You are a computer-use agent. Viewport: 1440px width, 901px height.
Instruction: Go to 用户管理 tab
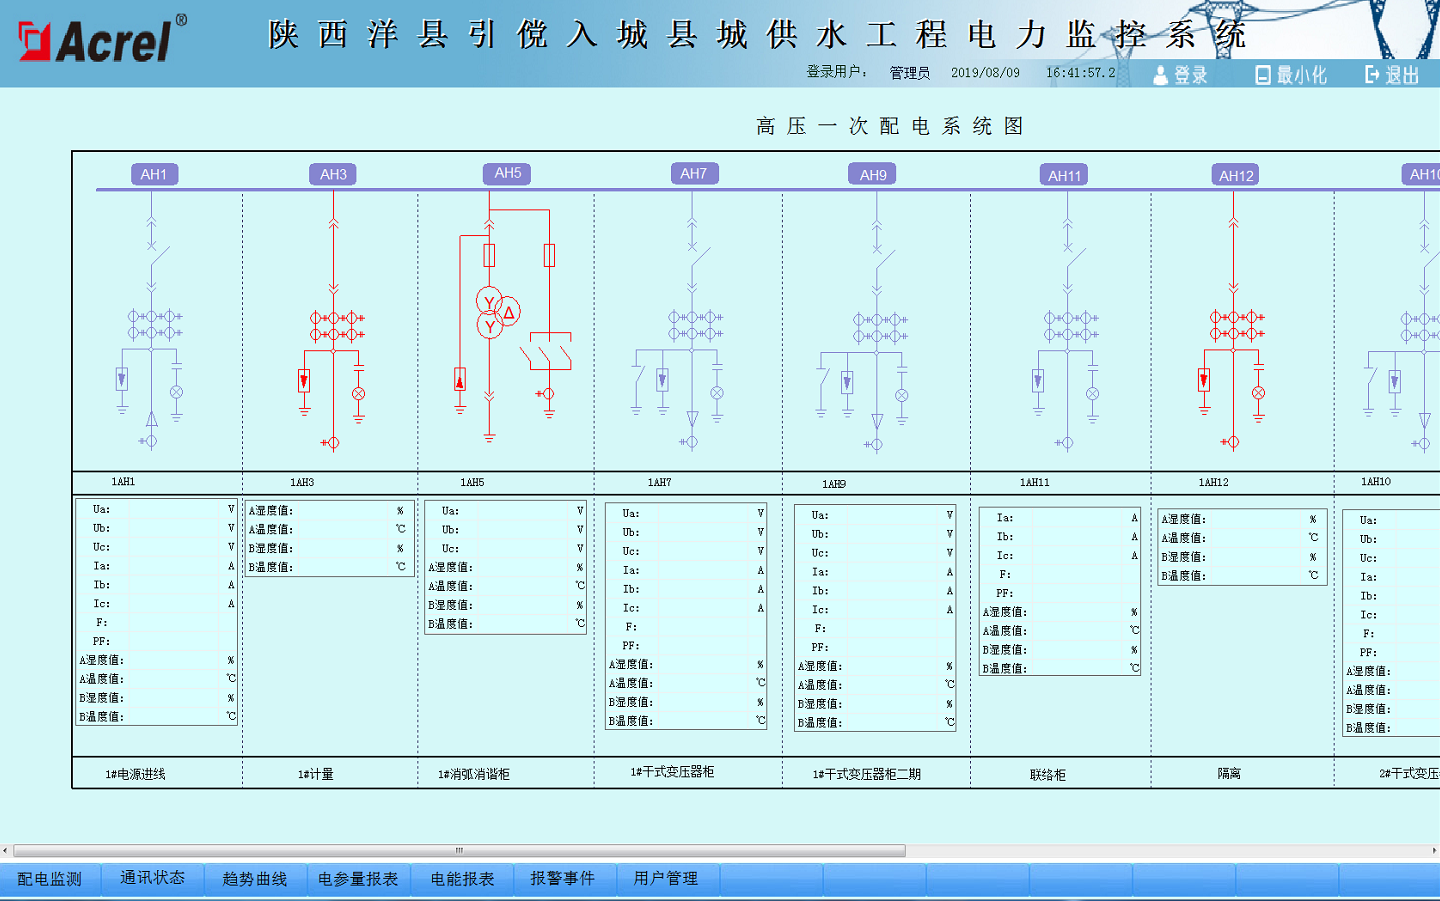point(666,878)
